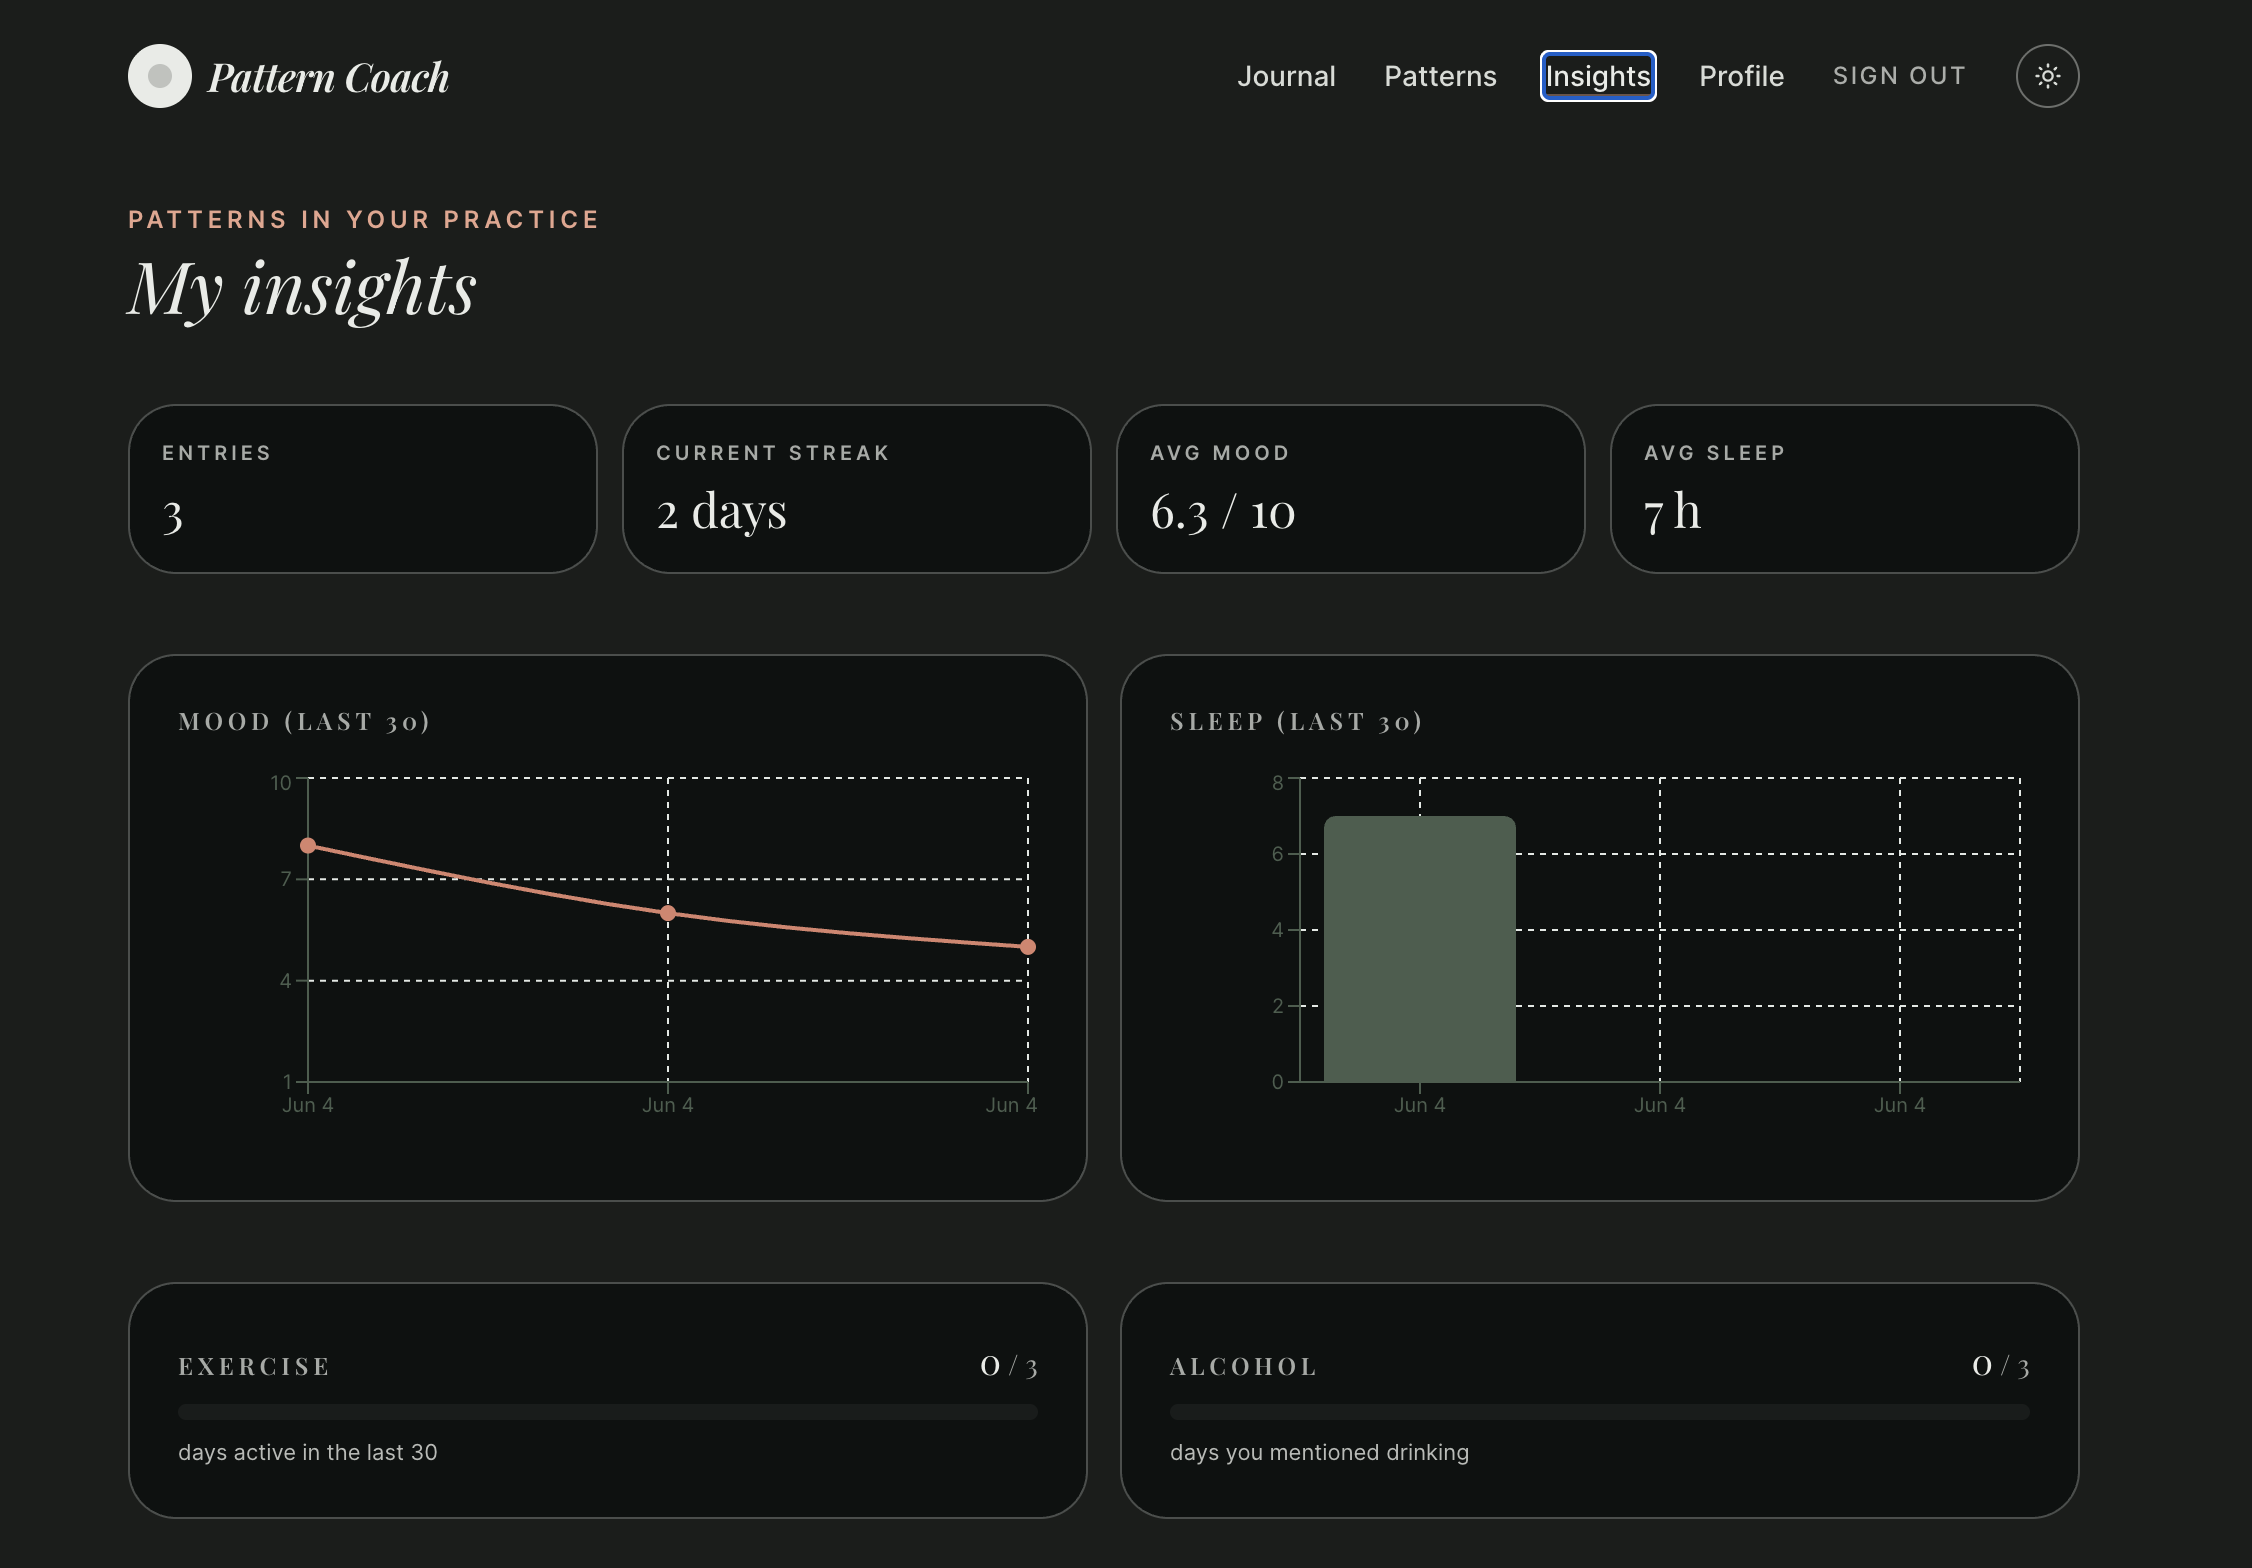Click the Sign Out button
This screenshot has height=1568, width=2252.
[1899, 76]
